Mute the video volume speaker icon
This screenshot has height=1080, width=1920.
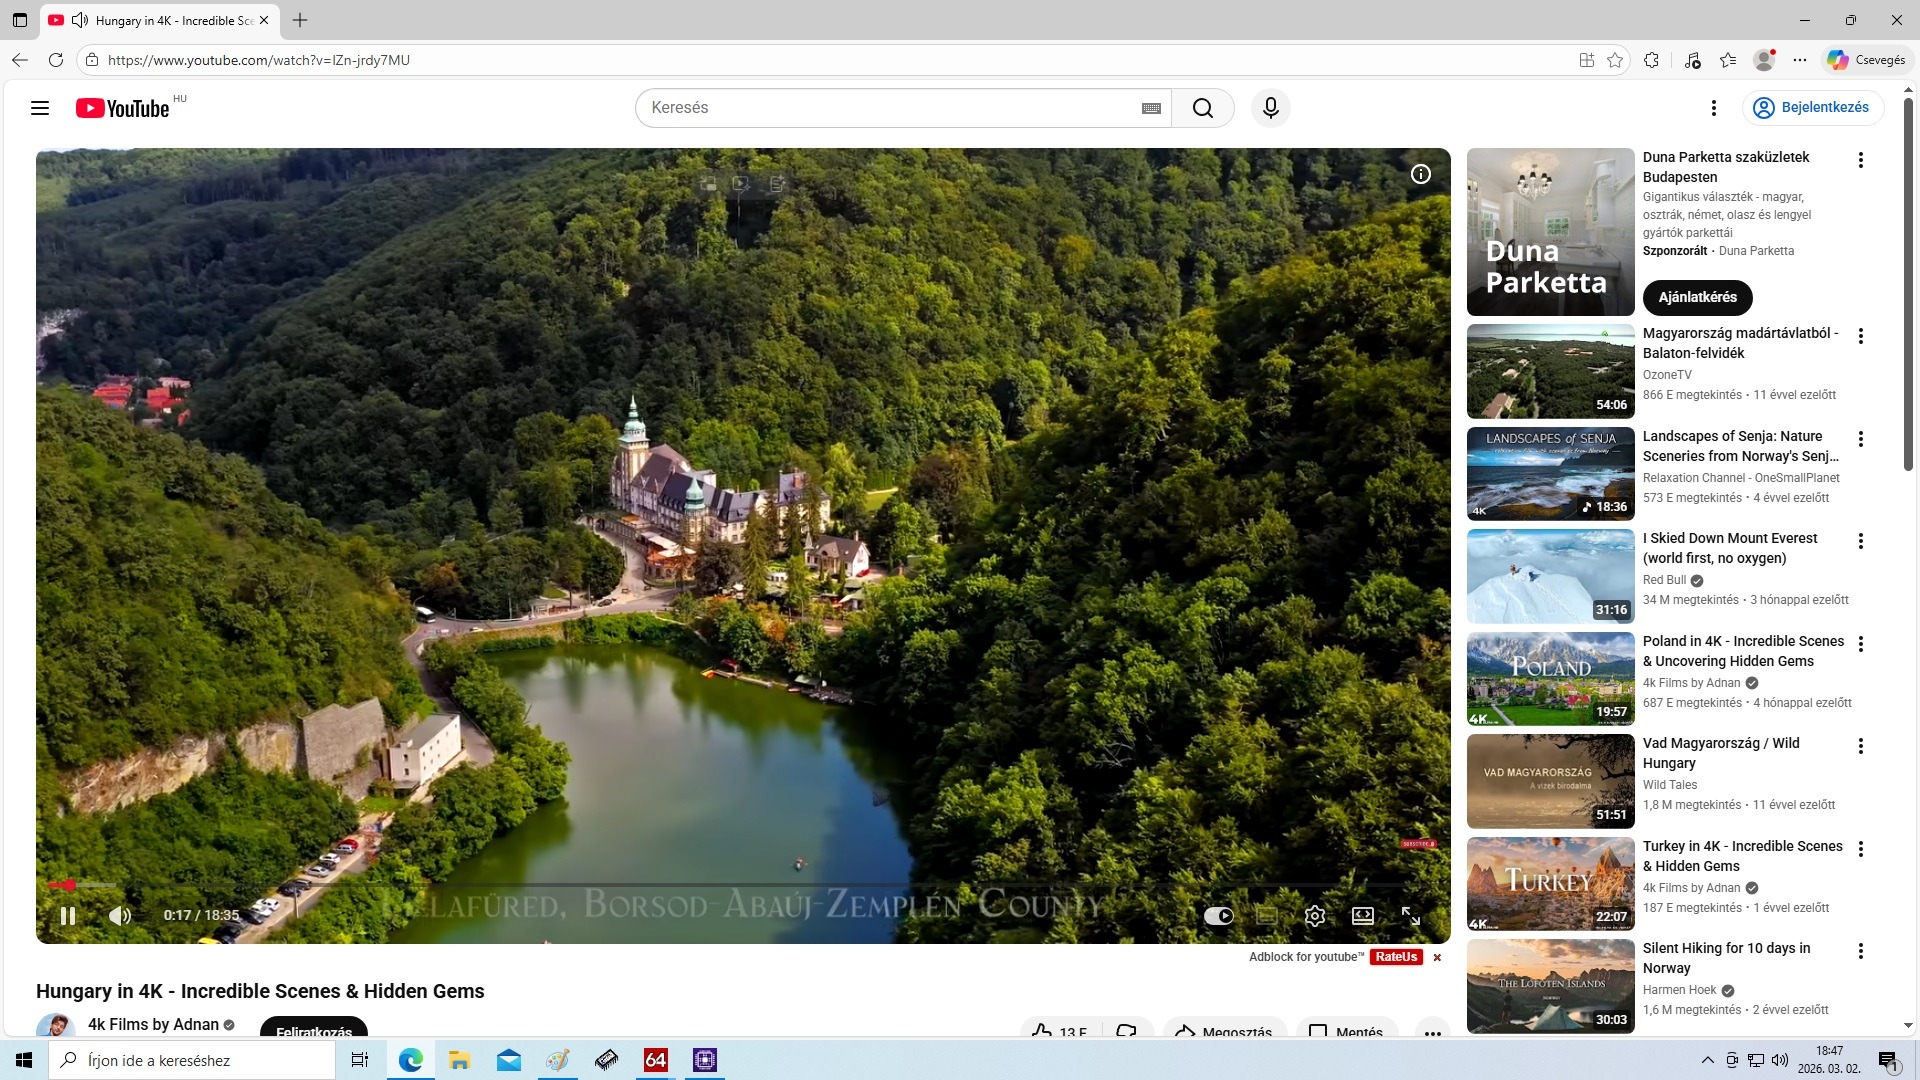click(120, 915)
